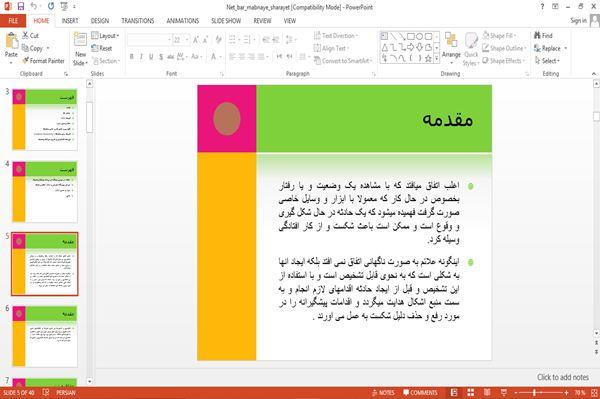Image resolution: width=600 pixels, height=399 pixels.
Task: Click the Undo arrow icon
Action: [34, 6]
